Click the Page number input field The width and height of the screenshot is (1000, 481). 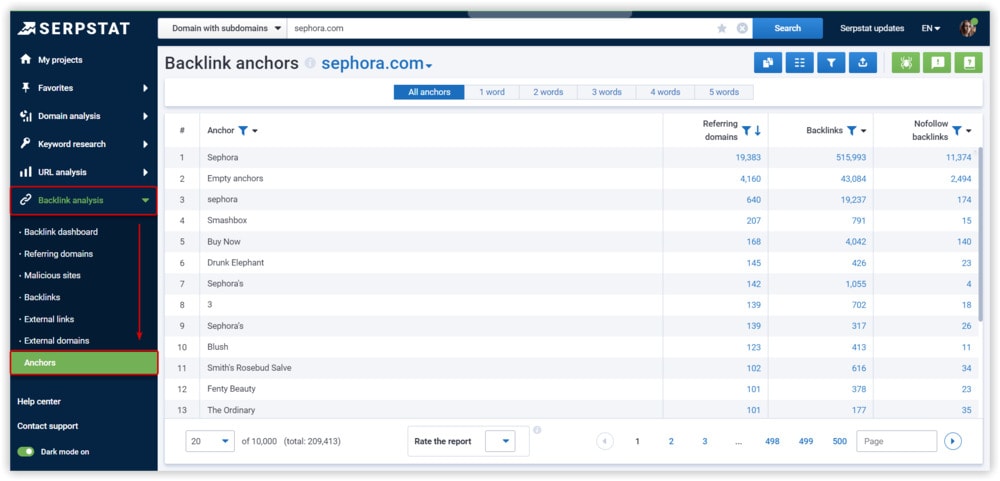(897, 441)
